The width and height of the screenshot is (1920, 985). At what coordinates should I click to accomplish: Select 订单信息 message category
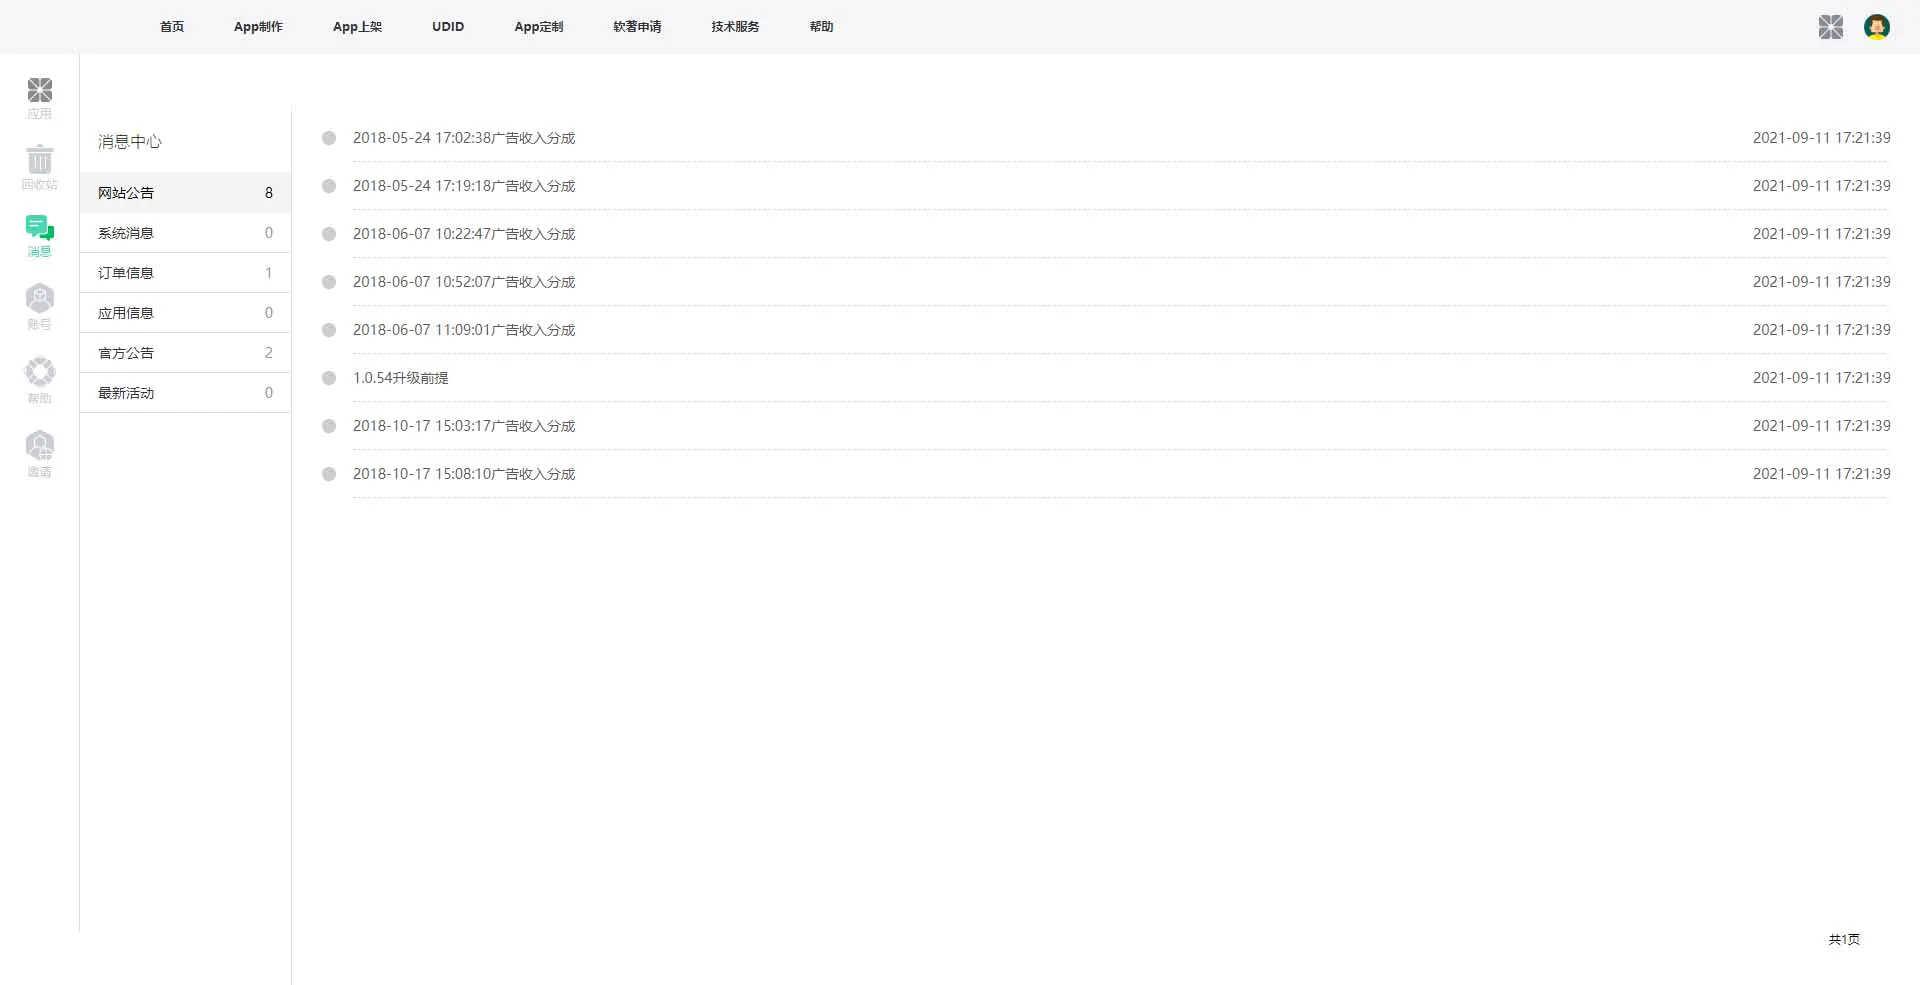tap(185, 273)
